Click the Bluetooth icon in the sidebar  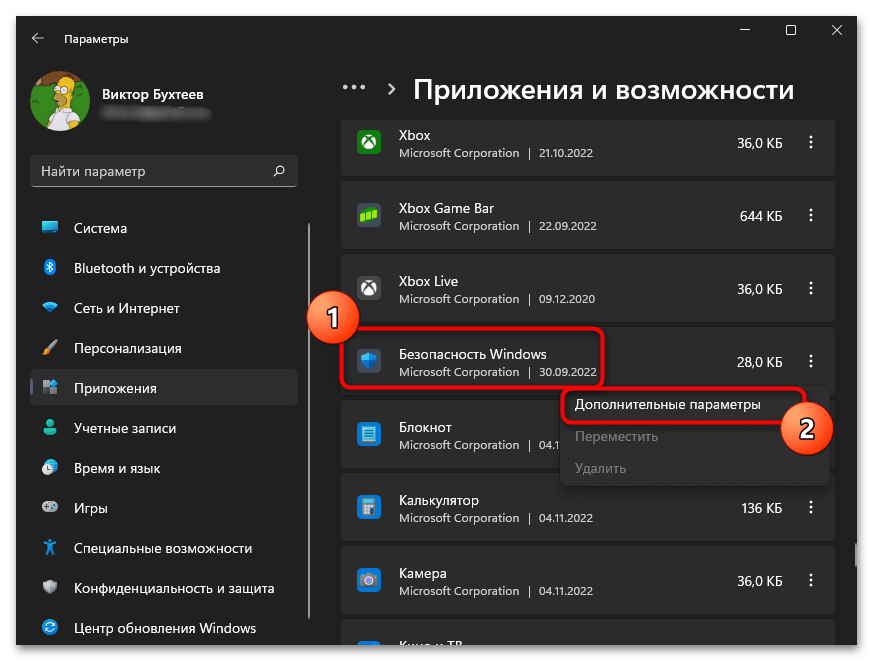tap(50, 268)
